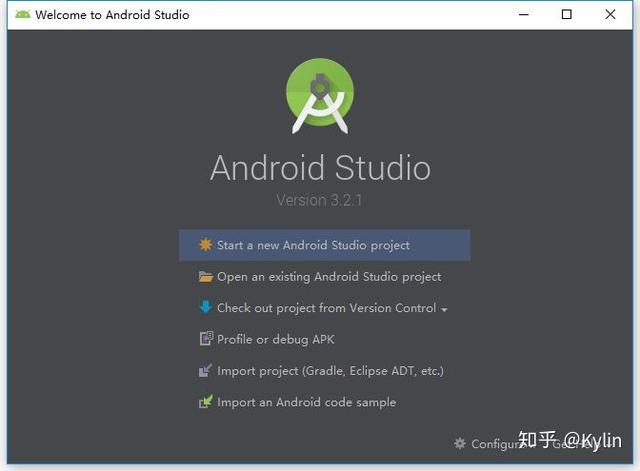
Task: Minimize the Welcome to Android Studio window
Action: tap(524, 15)
